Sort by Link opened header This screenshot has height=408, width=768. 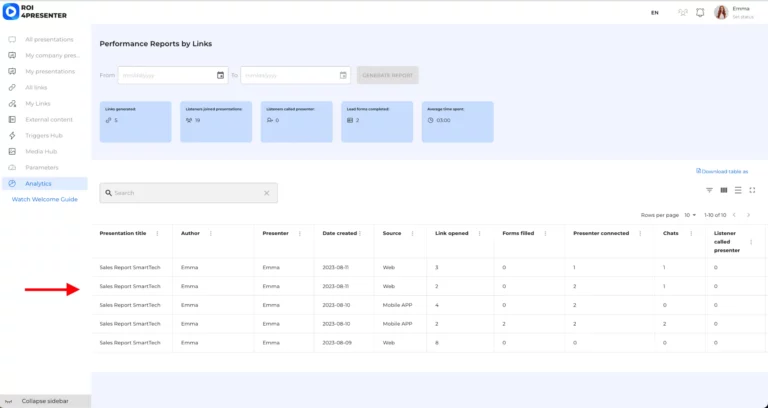pos(452,234)
